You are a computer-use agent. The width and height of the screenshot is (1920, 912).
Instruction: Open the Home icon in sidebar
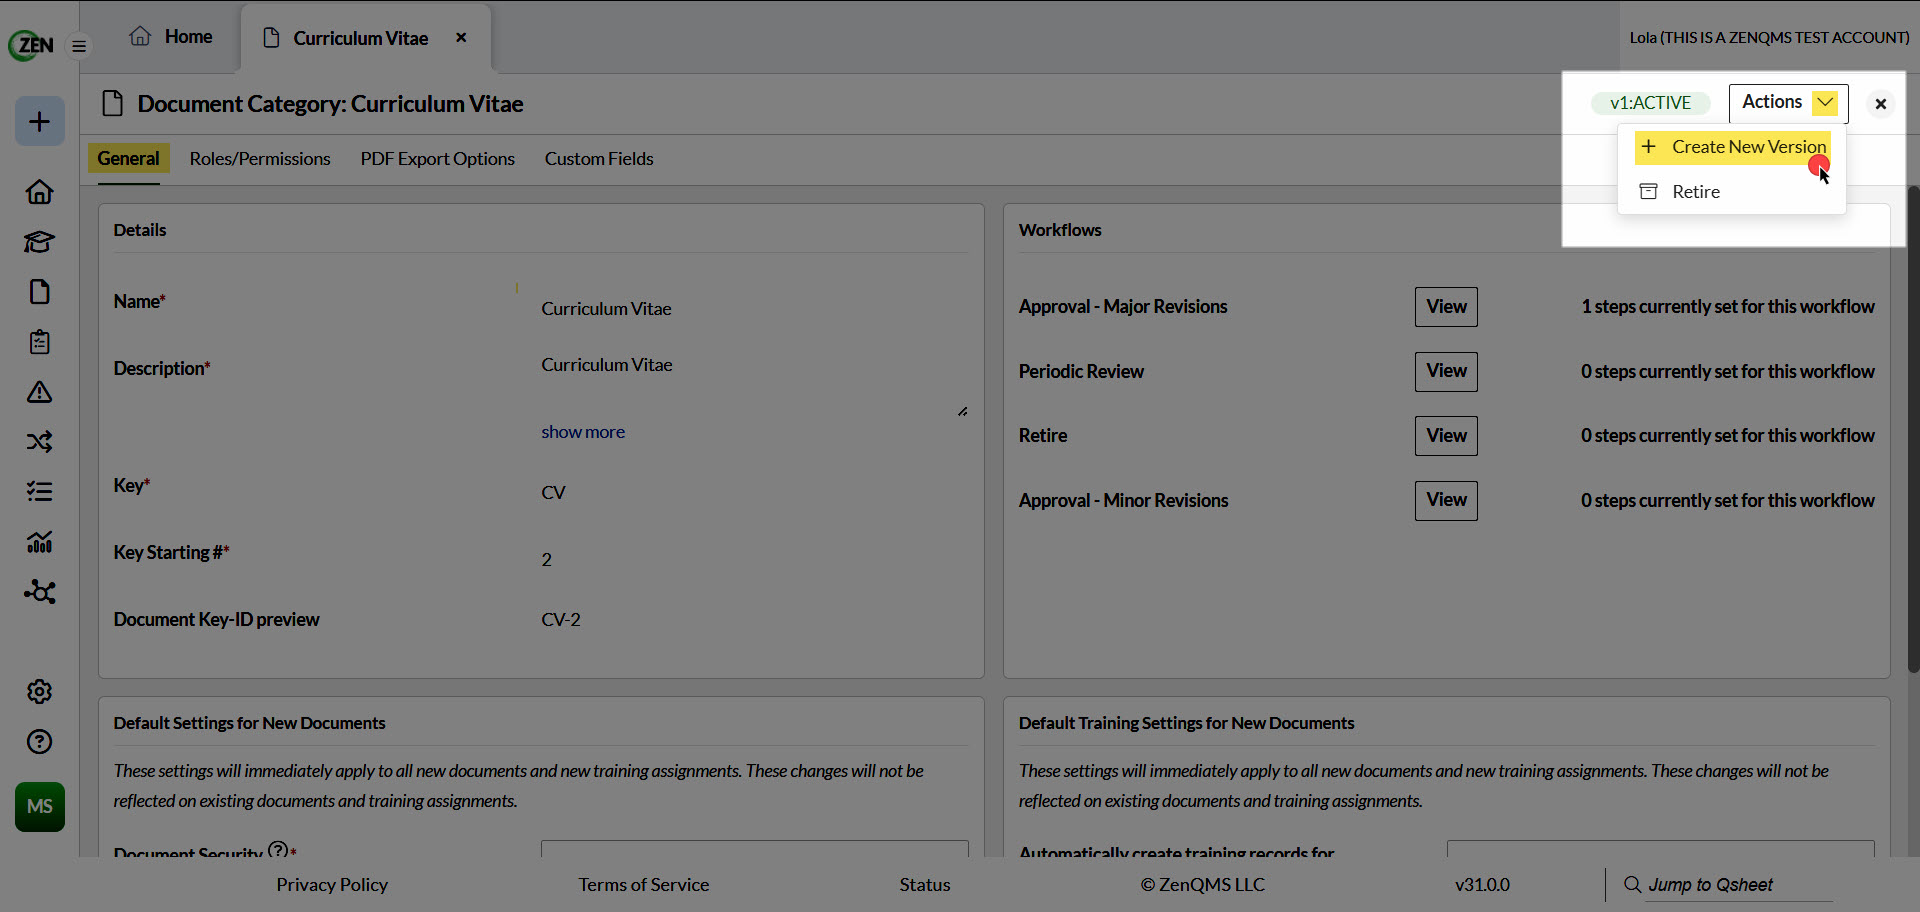40,192
